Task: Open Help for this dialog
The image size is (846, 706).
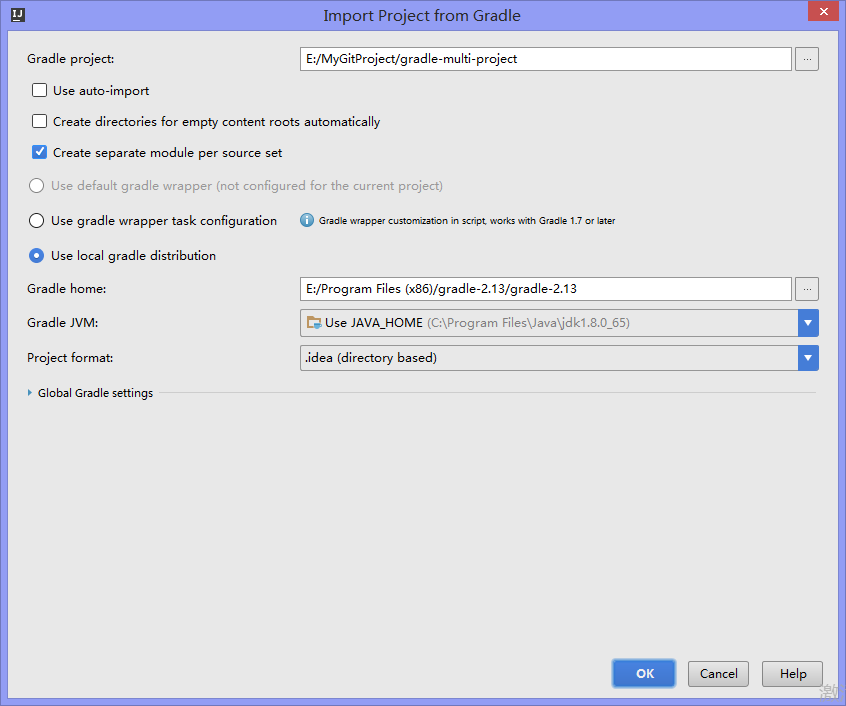Action: point(792,673)
